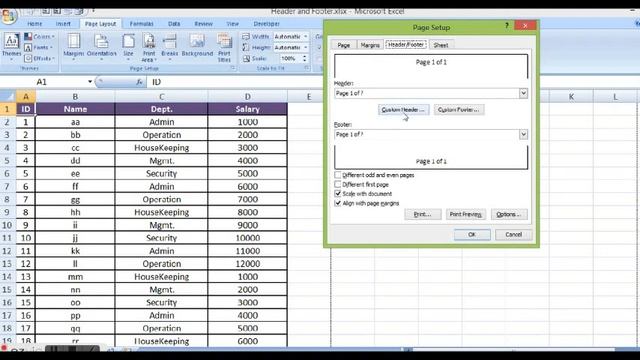Viewport: 640px width, 360px height.
Task: Select column C header
Action: pyautogui.click(x=162, y=97)
